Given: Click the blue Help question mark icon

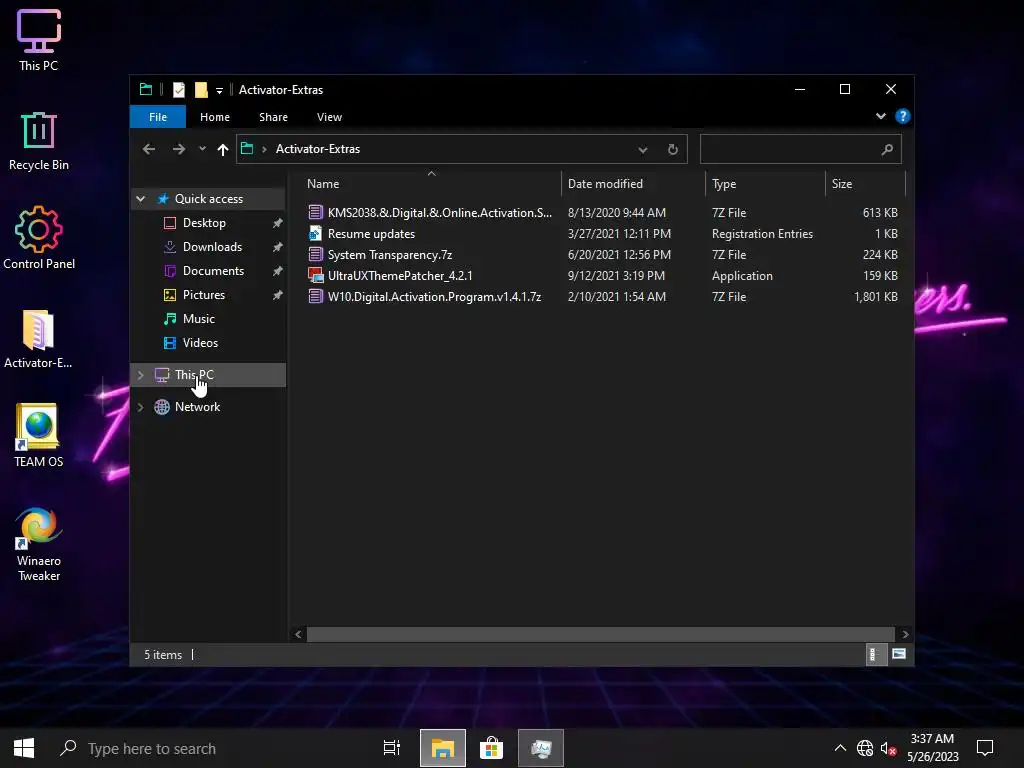Looking at the screenshot, I should (903, 116).
